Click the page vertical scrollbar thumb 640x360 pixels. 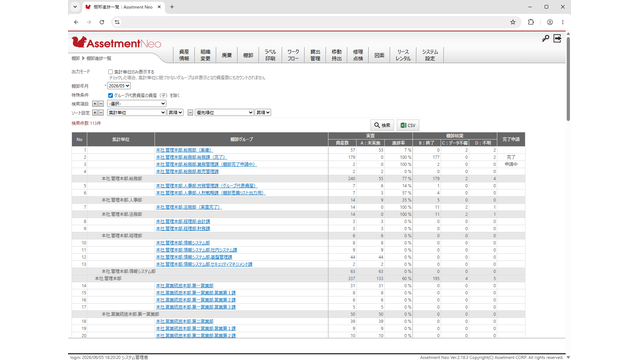tap(568, 78)
